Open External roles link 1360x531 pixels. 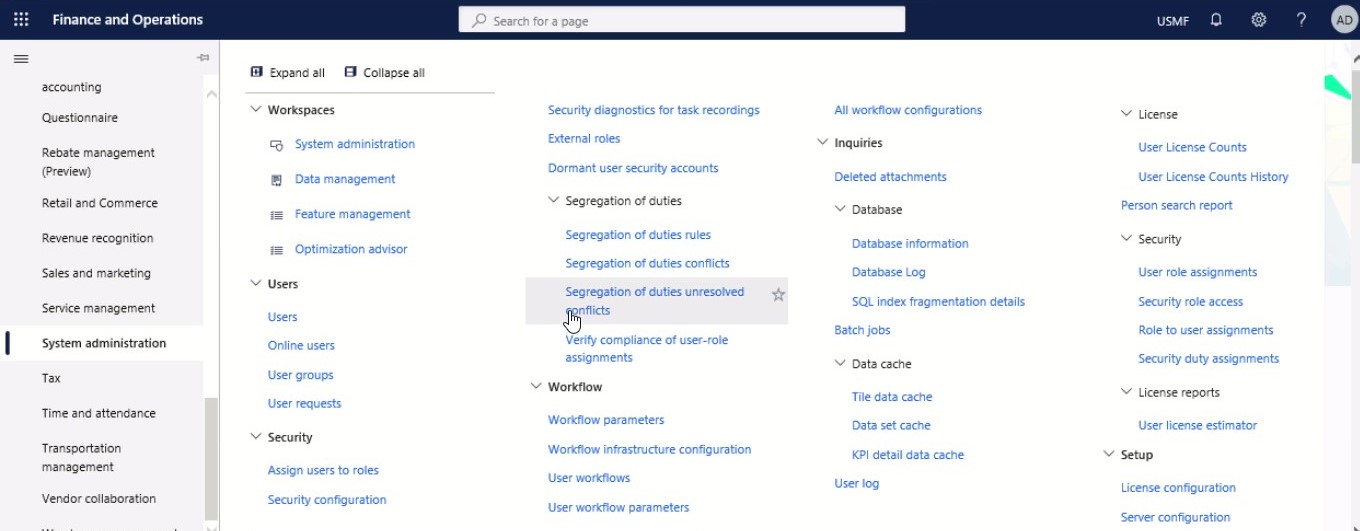584,138
